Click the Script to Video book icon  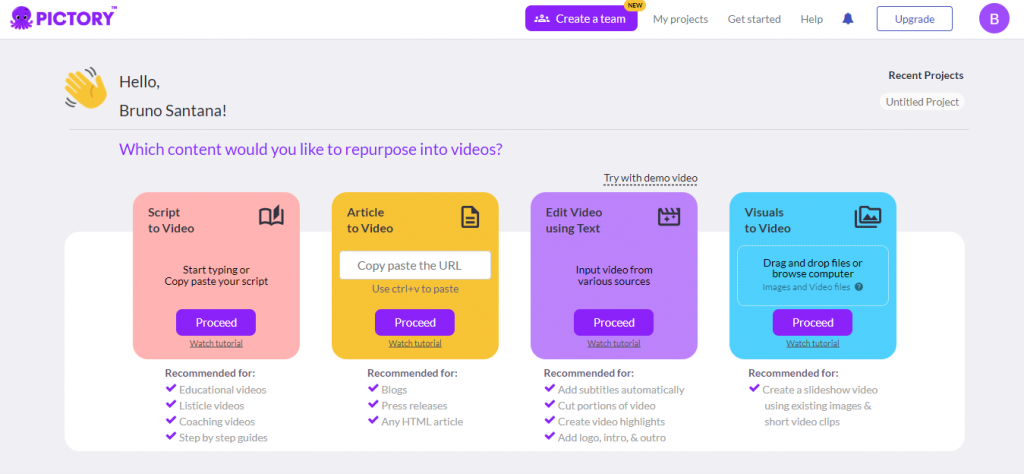pyautogui.click(x=271, y=217)
